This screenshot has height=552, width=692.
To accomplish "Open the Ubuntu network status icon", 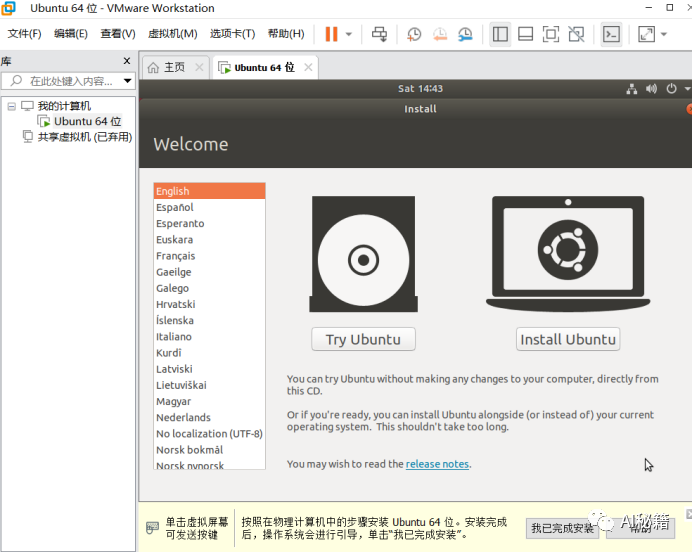I will point(632,89).
